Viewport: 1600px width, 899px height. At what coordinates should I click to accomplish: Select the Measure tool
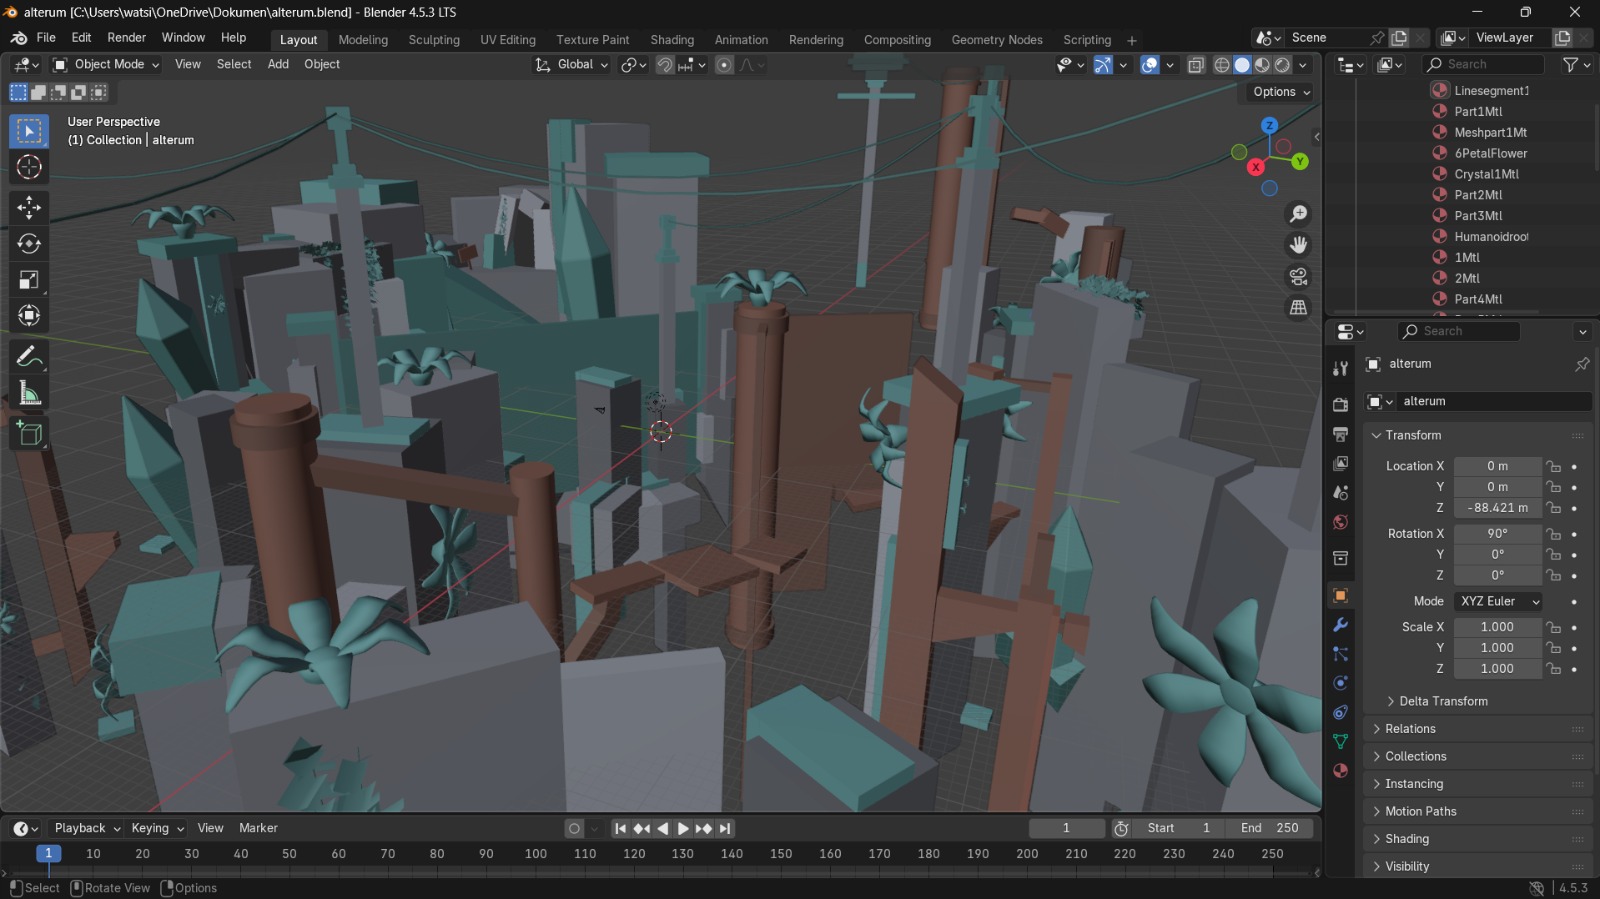pos(29,394)
